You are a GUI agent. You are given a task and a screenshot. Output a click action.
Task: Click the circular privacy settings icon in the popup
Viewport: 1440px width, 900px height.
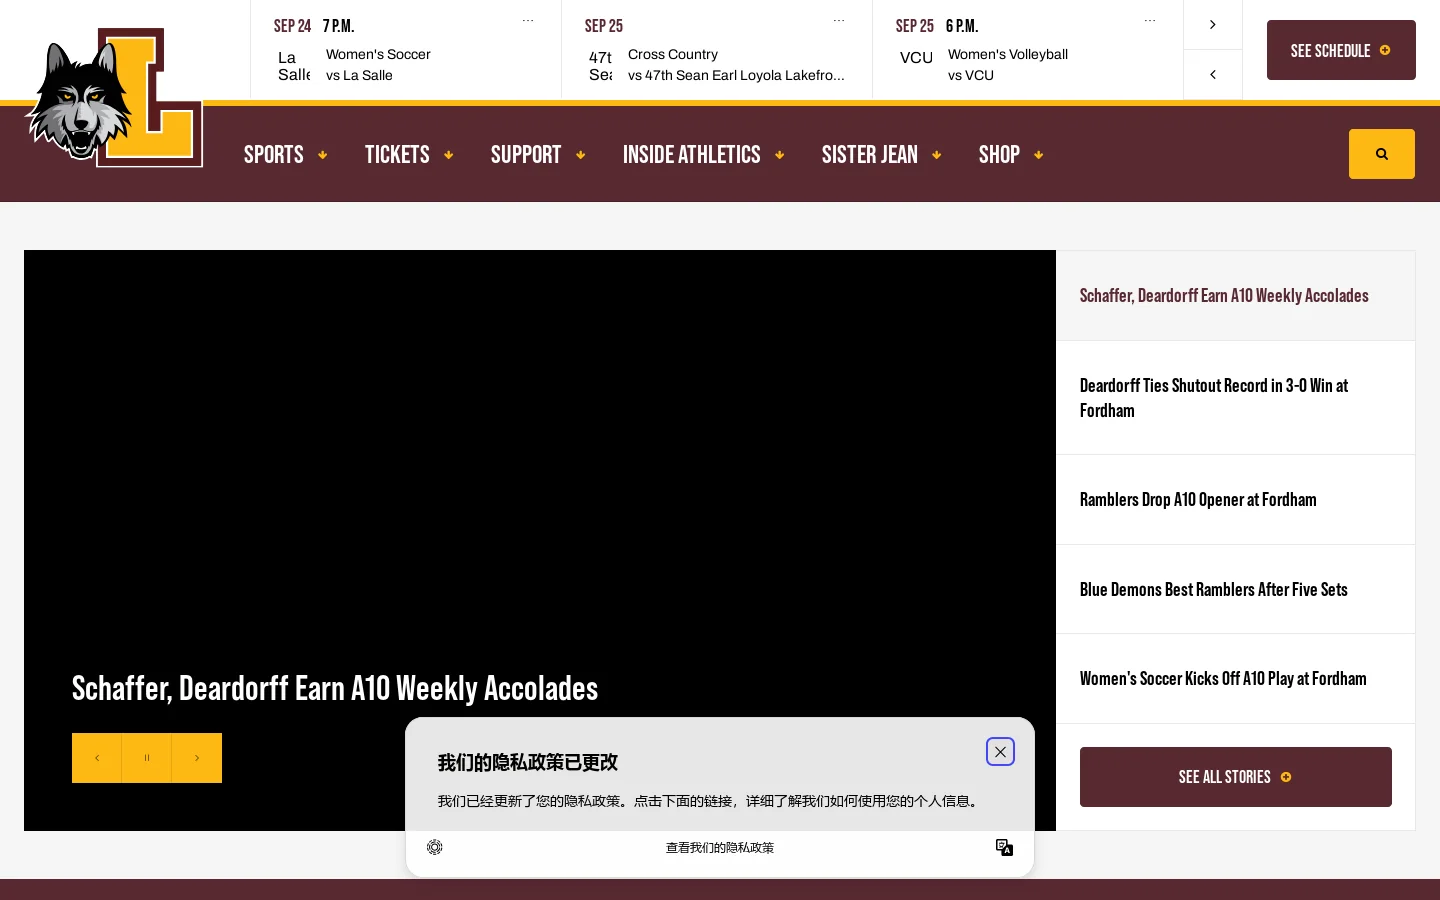pyautogui.click(x=435, y=847)
